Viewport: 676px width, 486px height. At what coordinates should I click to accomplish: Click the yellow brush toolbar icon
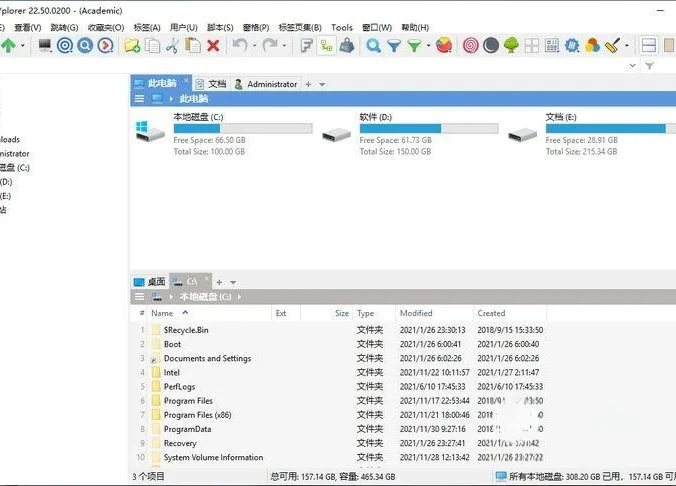[x=613, y=45]
